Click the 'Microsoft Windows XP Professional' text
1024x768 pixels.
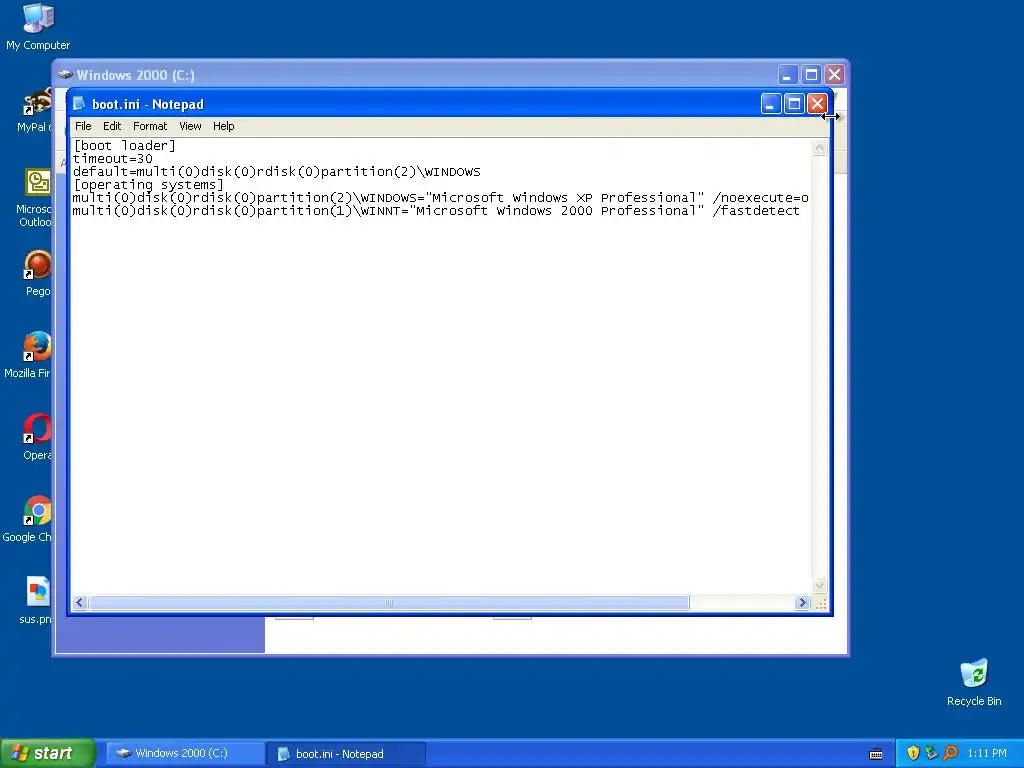click(566, 197)
